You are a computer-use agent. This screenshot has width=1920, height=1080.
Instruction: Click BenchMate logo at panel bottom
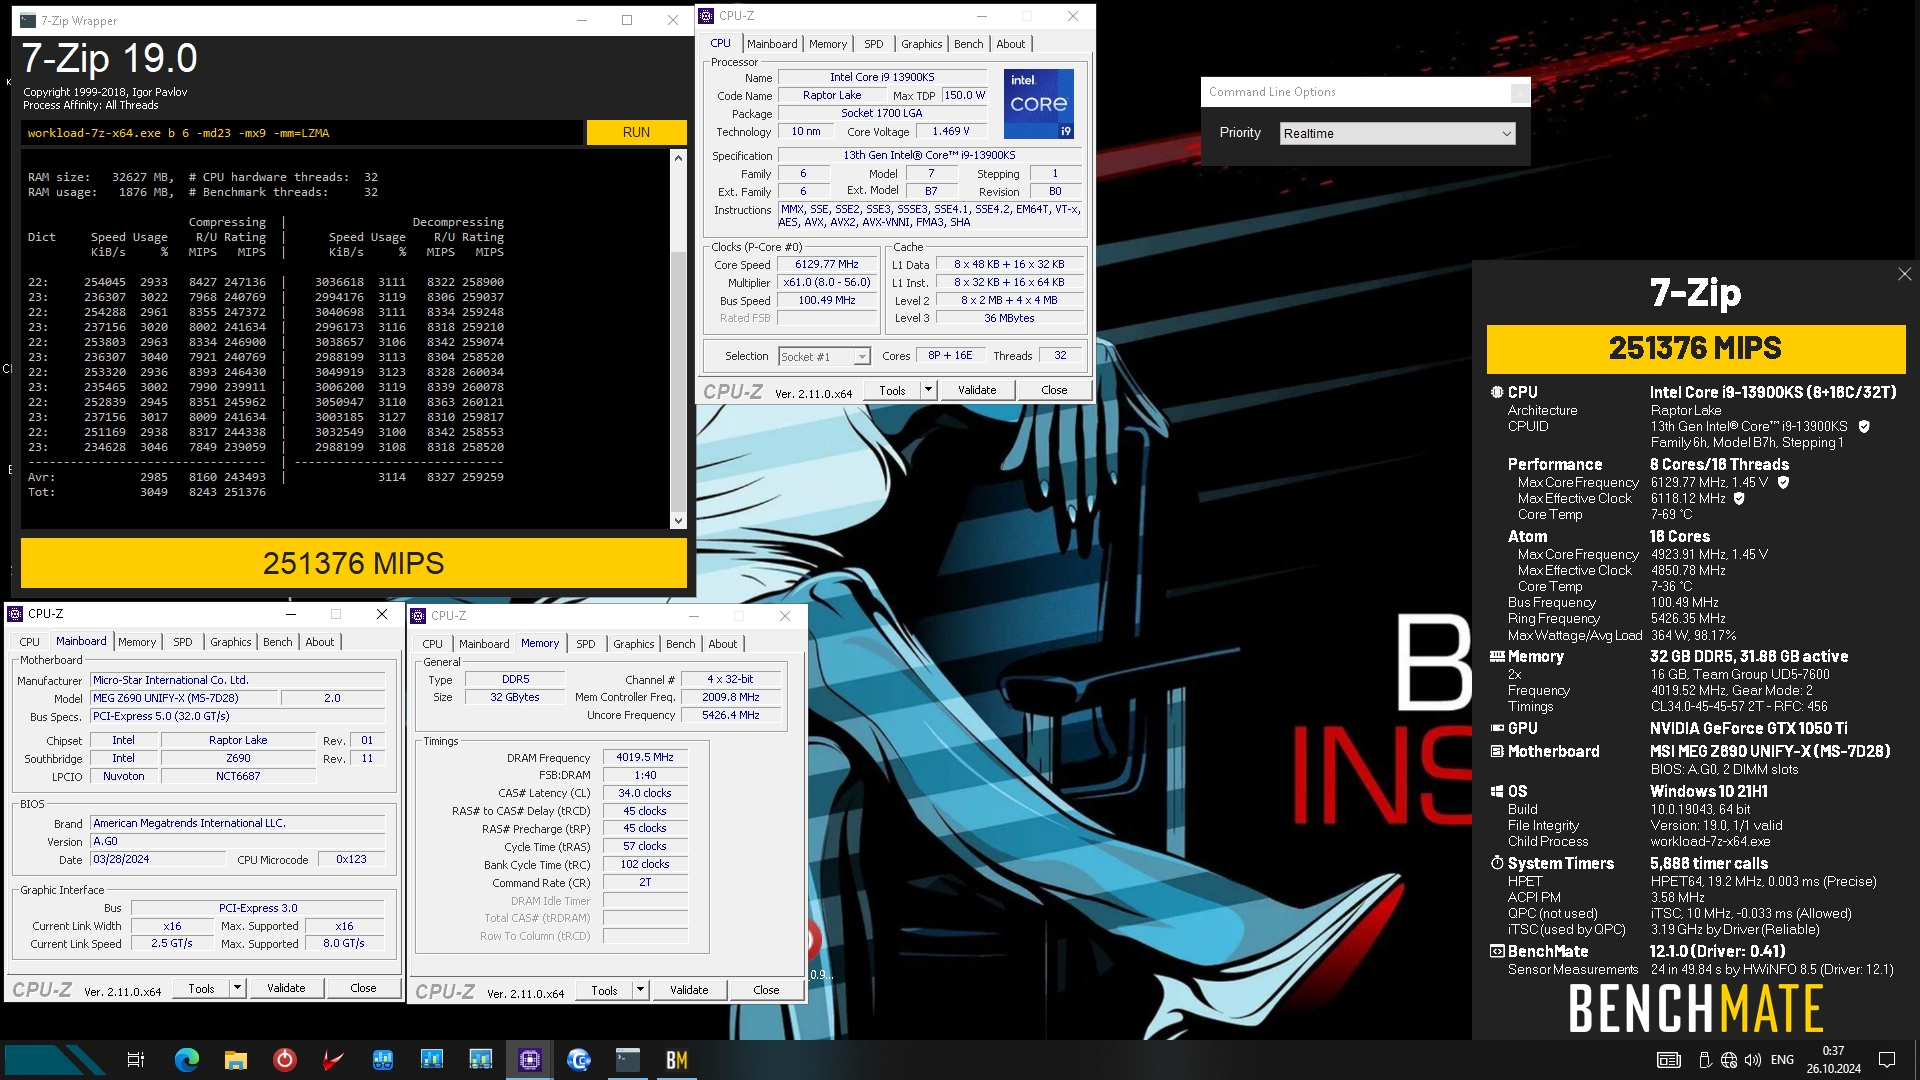click(x=1696, y=1008)
